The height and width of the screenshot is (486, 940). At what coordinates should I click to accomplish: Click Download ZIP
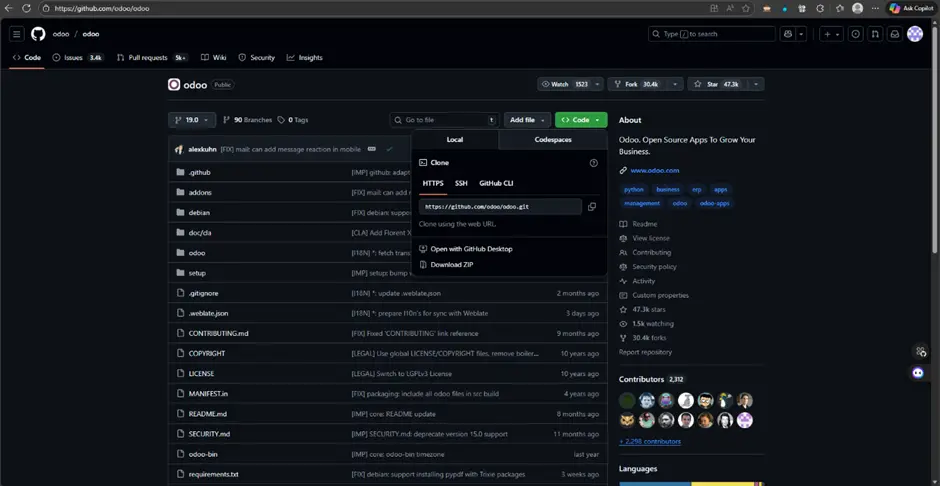451,264
